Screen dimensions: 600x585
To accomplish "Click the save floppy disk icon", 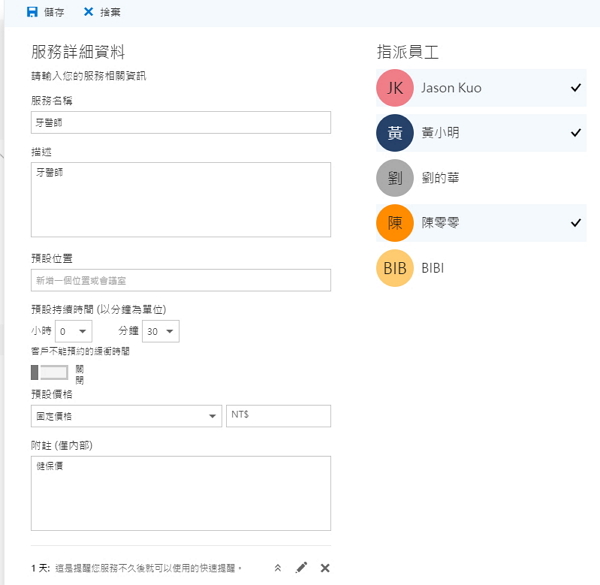I will tap(33, 12).
